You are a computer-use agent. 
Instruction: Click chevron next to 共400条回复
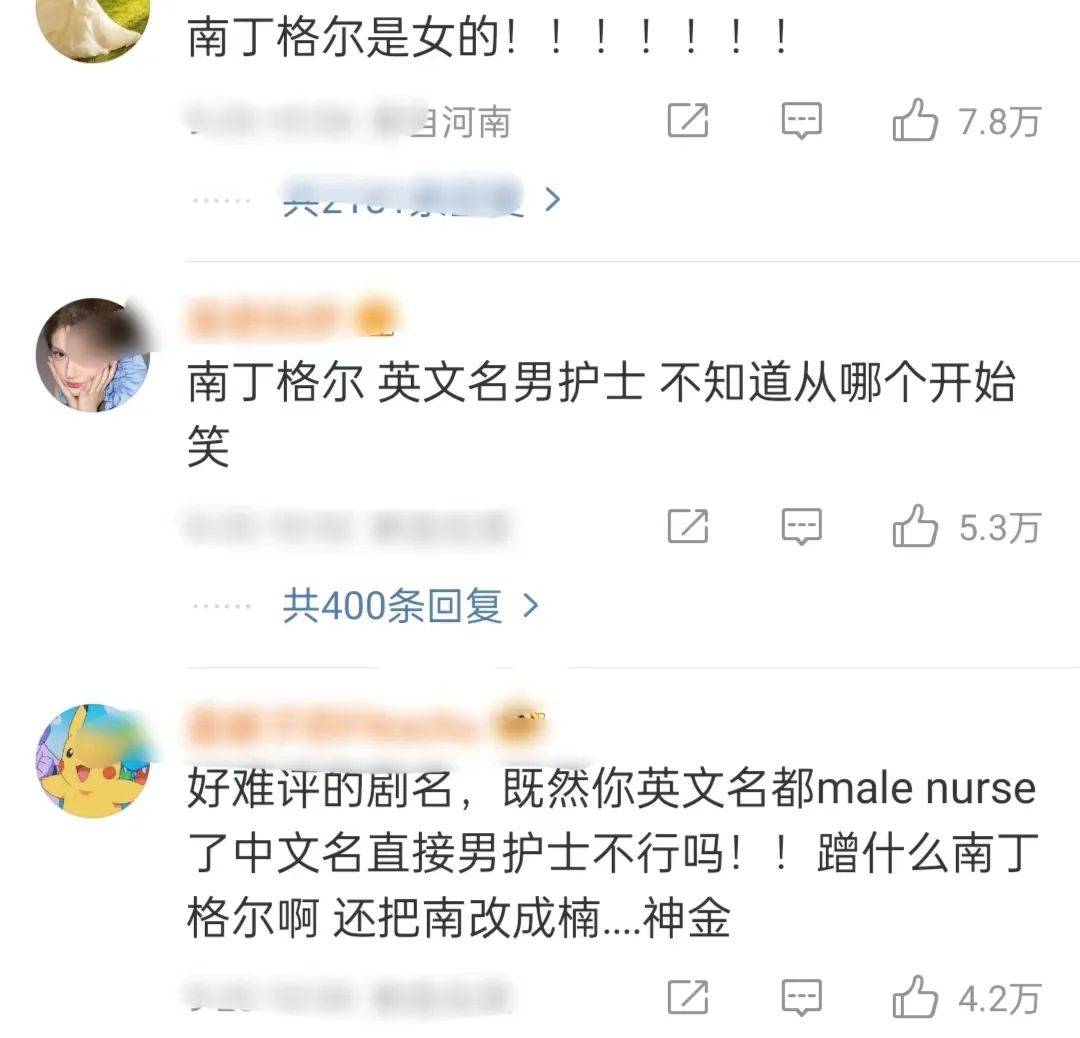coord(530,606)
